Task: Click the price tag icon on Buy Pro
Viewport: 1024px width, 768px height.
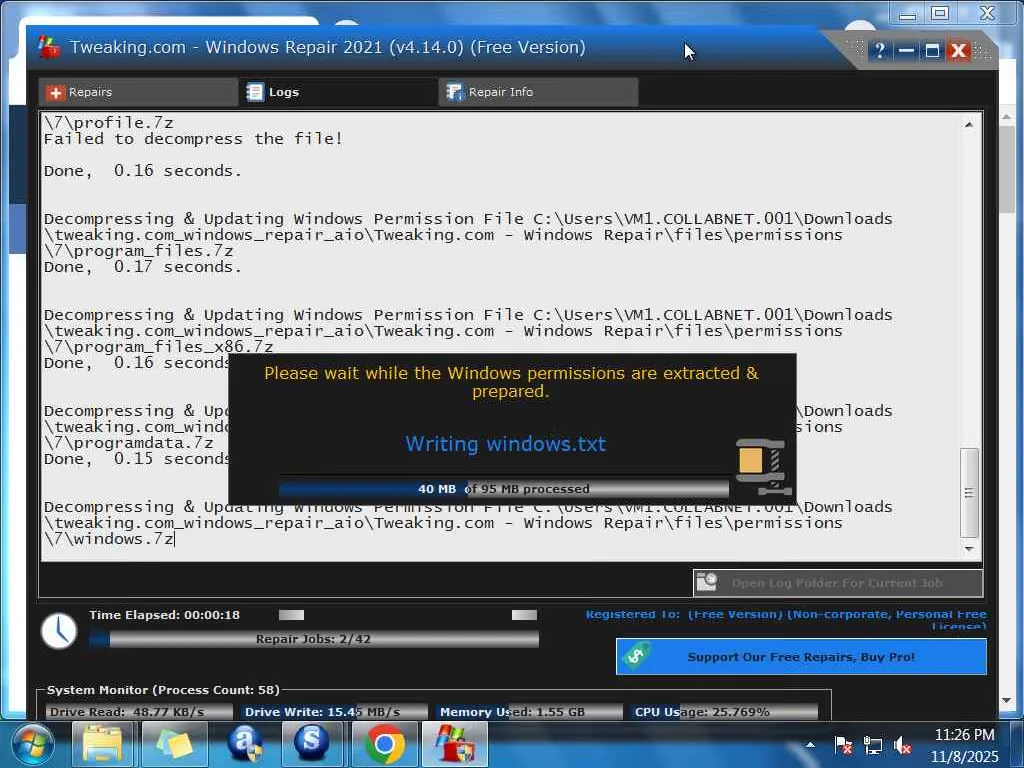Action: click(x=636, y=656)
